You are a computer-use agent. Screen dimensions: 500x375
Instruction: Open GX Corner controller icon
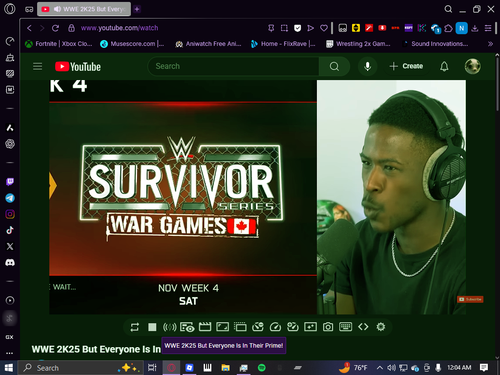coord(29,9)
